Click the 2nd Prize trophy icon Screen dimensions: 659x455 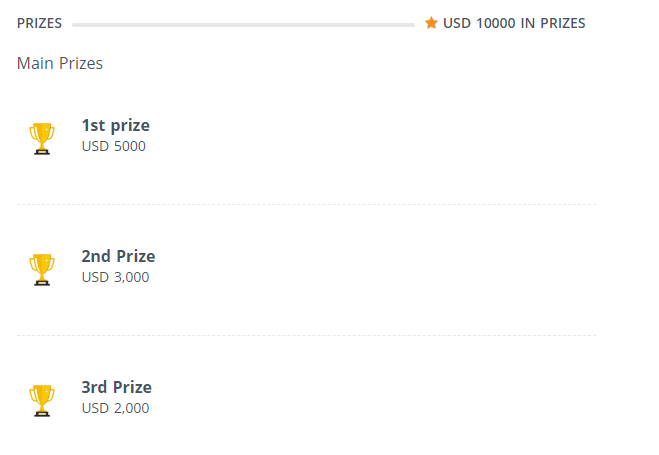(x=42, y=269)
